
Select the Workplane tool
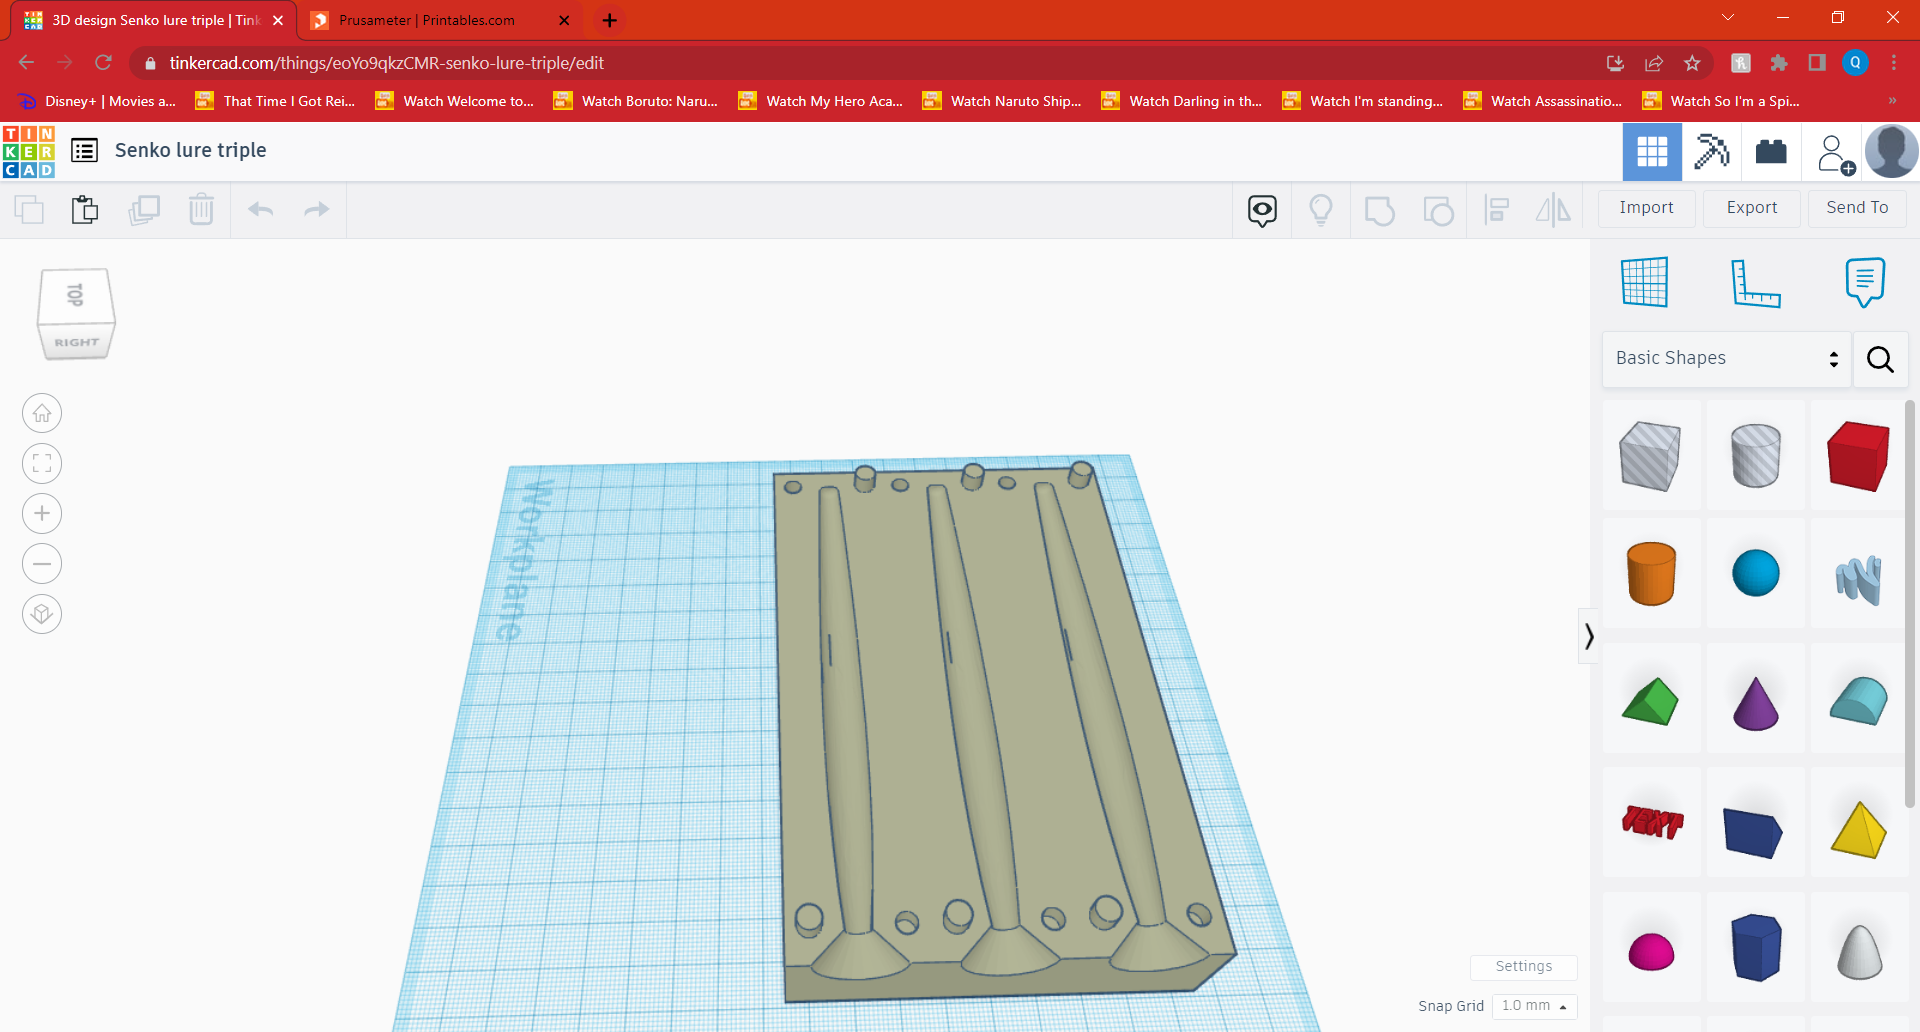pyautogui.click(x=1645, y=282)
